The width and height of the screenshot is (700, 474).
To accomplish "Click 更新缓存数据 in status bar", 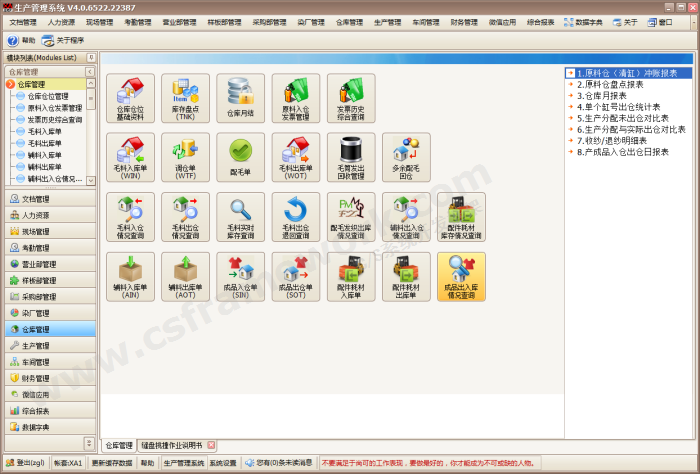I will [x=110, y=463].
